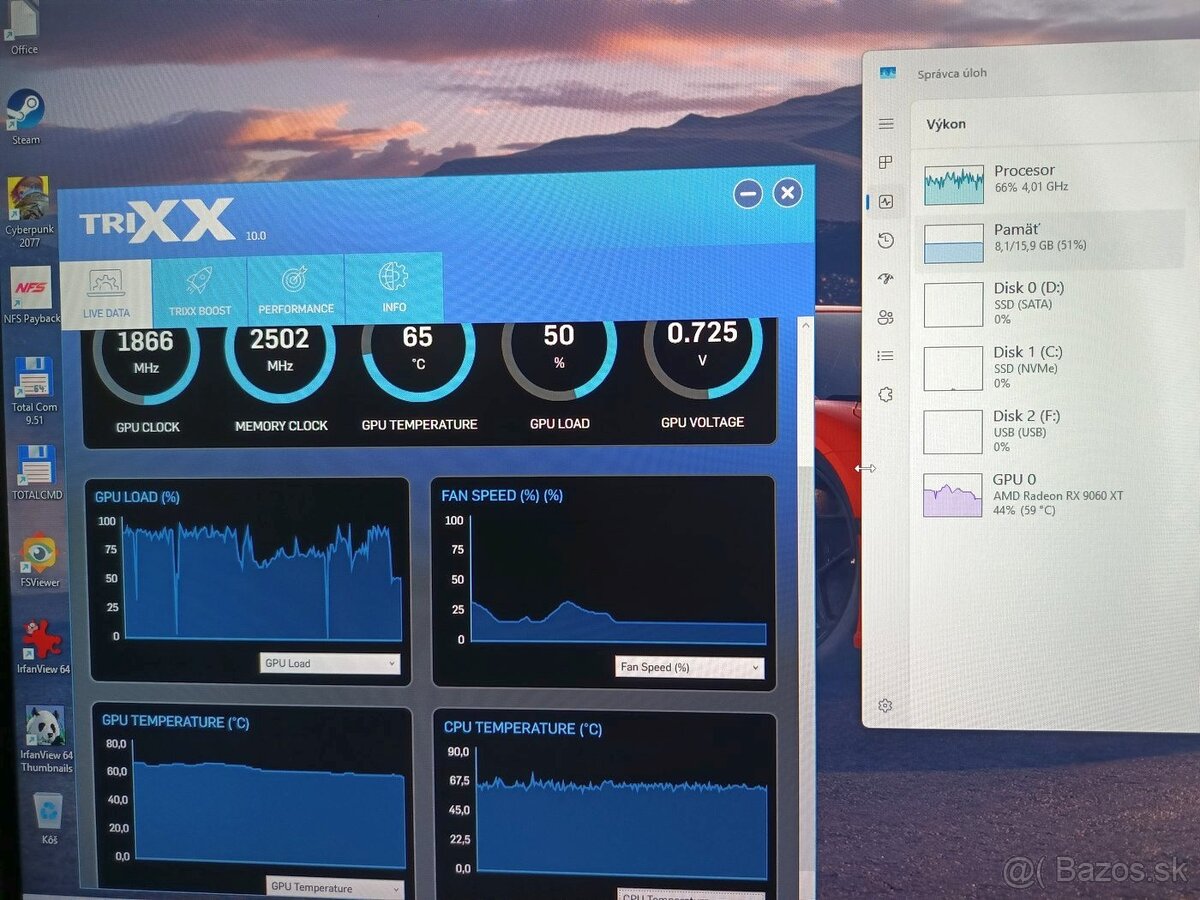Open FSViewer desktop icon
Image resolution: width=1200 pixels, height=900 pixels.
point(39,555)
